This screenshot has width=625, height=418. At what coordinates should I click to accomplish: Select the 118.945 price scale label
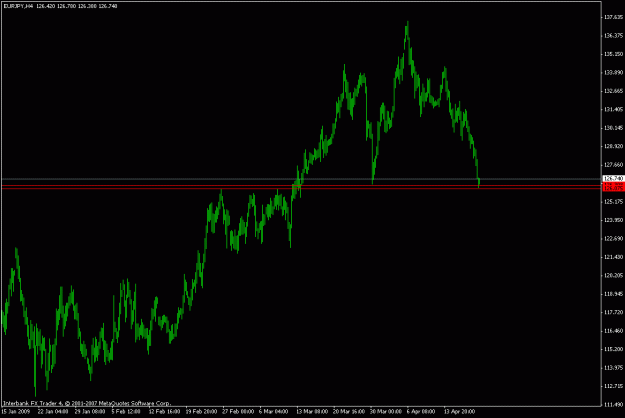click(x=613, y=294)
